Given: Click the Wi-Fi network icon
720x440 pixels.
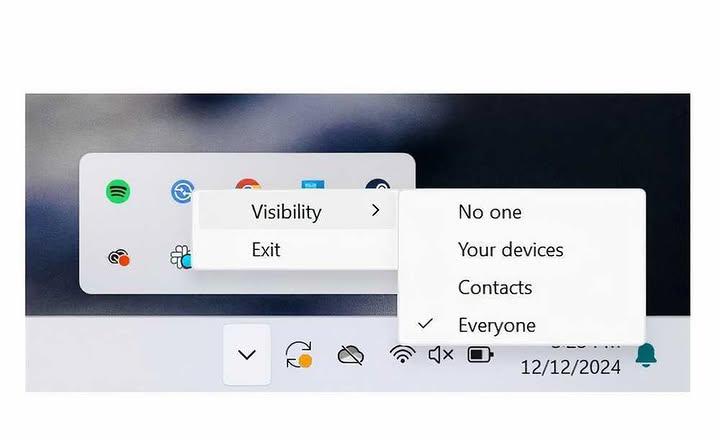Looking at the screenshot, I should click(x=402, y=354).
